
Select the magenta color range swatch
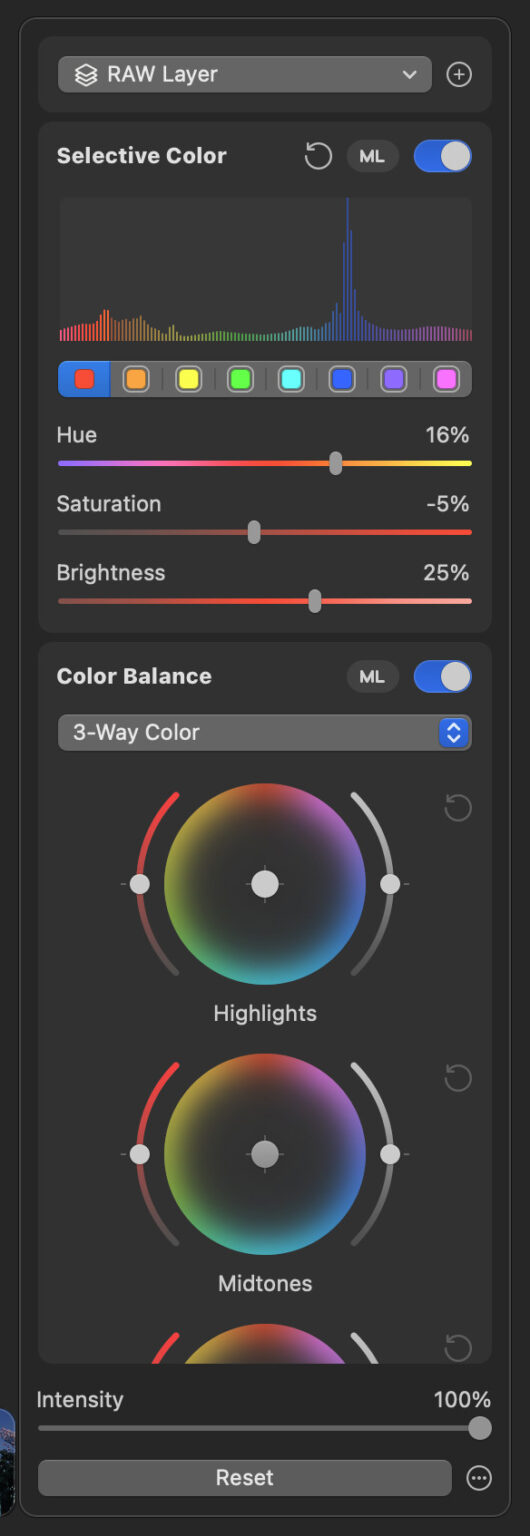(x=446, y=379)
